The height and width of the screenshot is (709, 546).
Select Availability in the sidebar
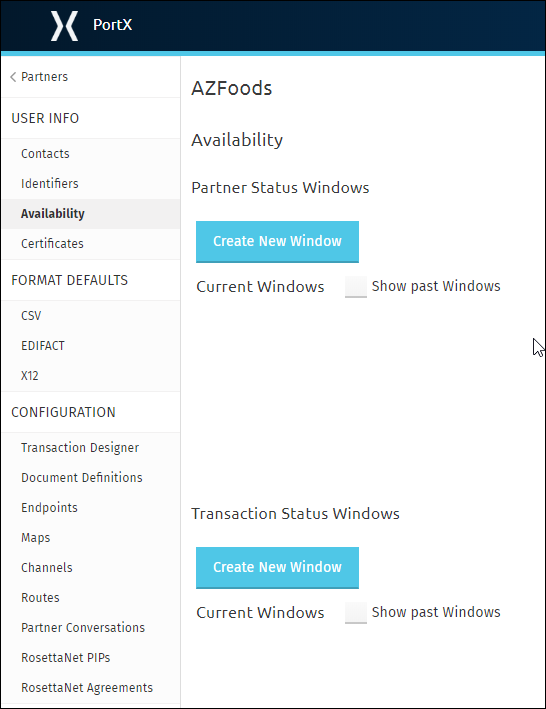[52, 214]
